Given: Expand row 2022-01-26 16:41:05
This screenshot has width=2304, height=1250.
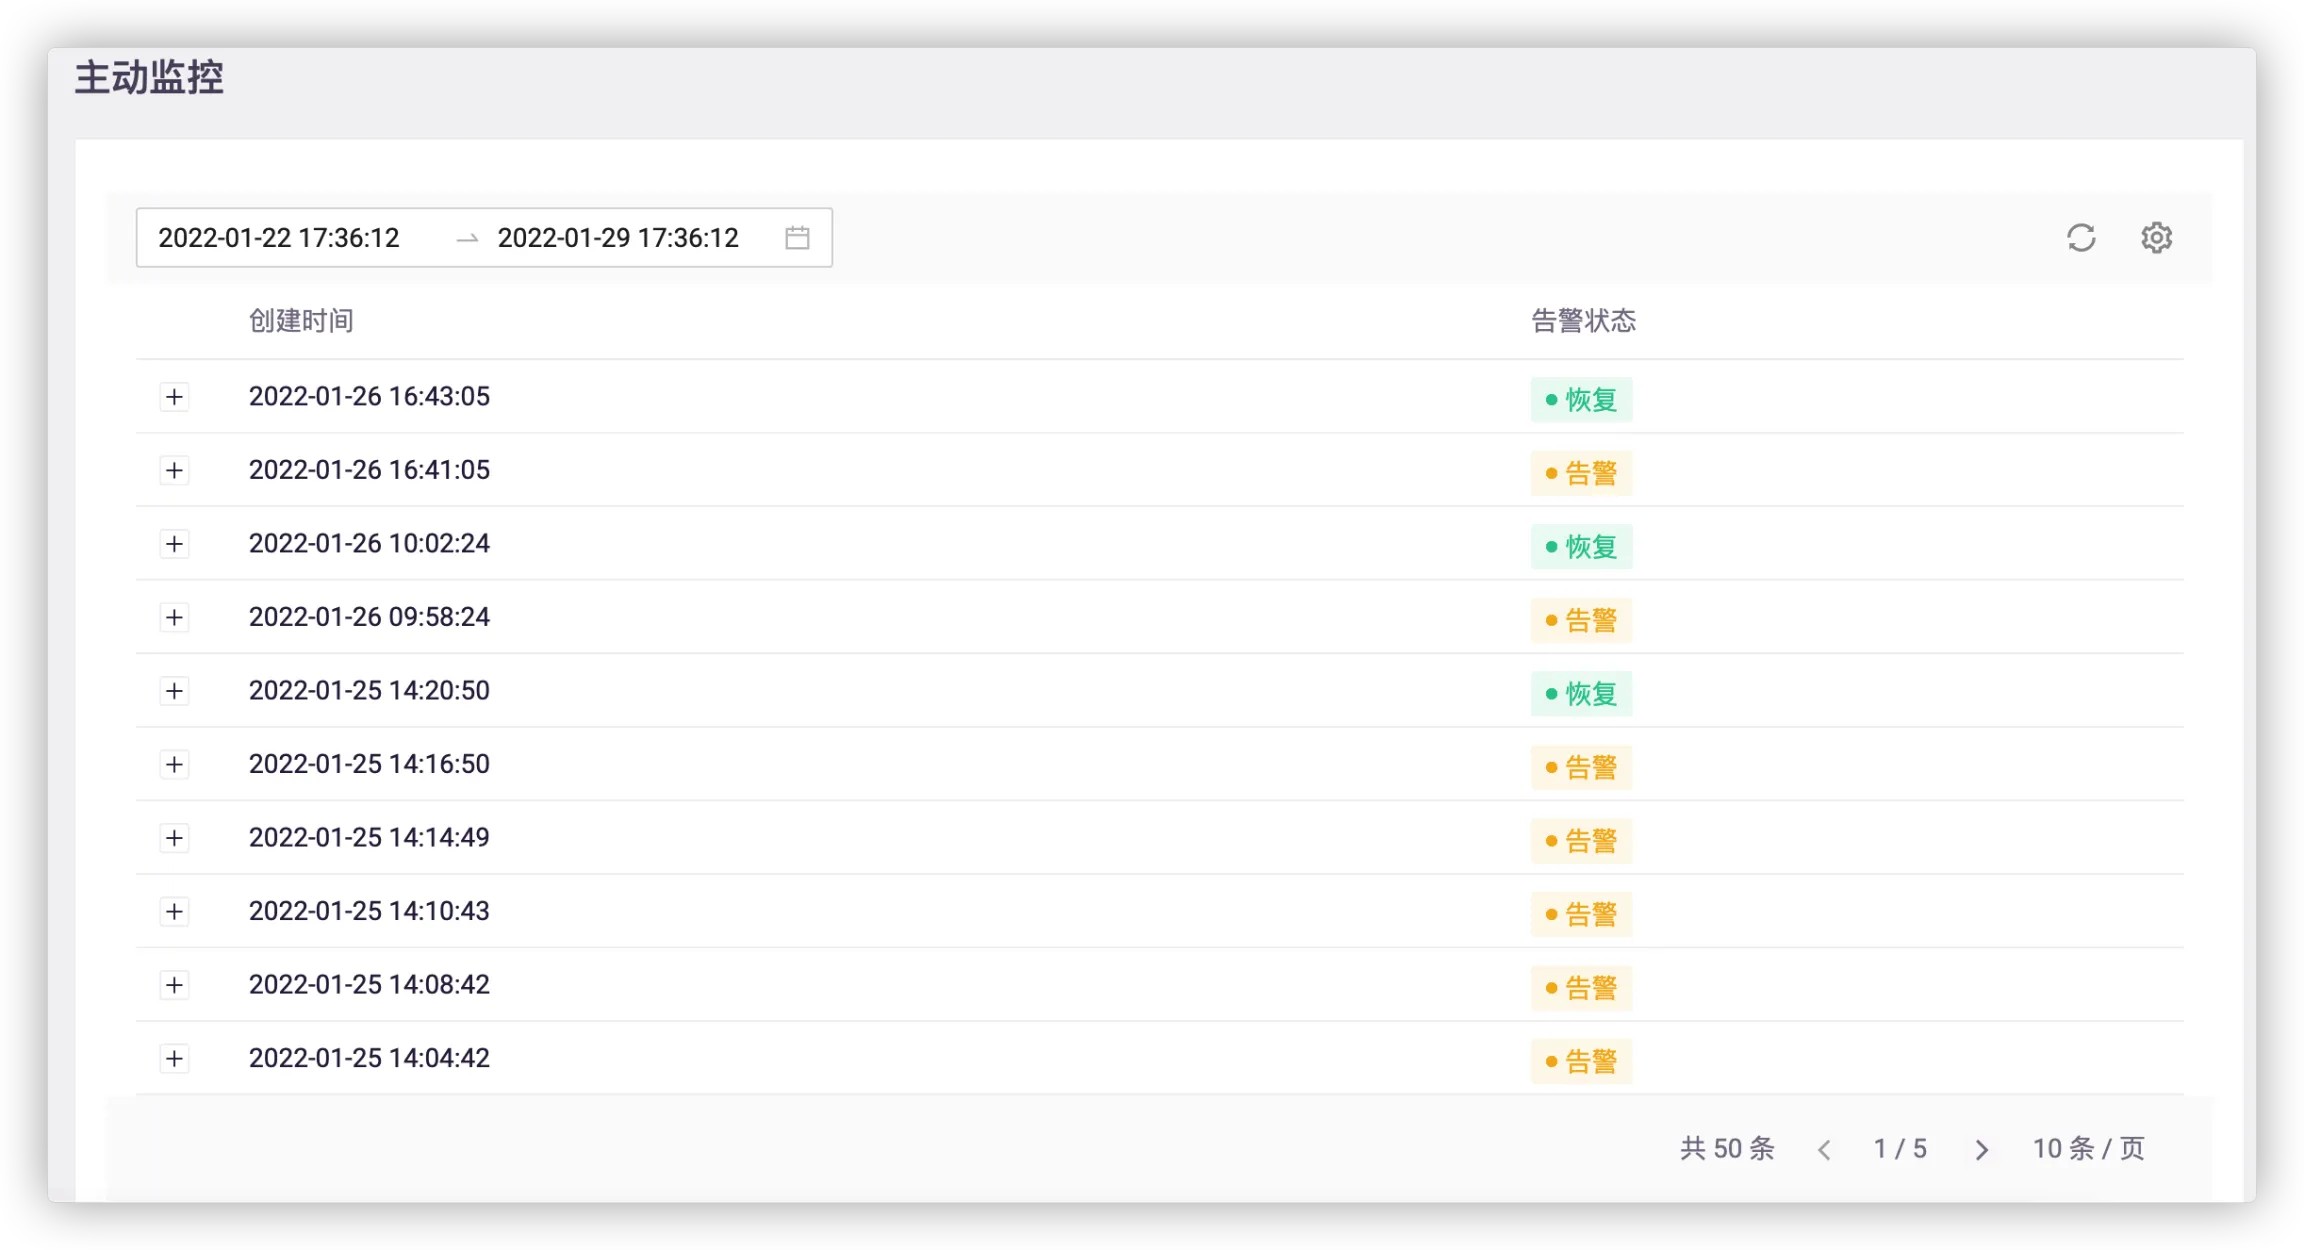Looking at the screenshot, I should 174,470.
